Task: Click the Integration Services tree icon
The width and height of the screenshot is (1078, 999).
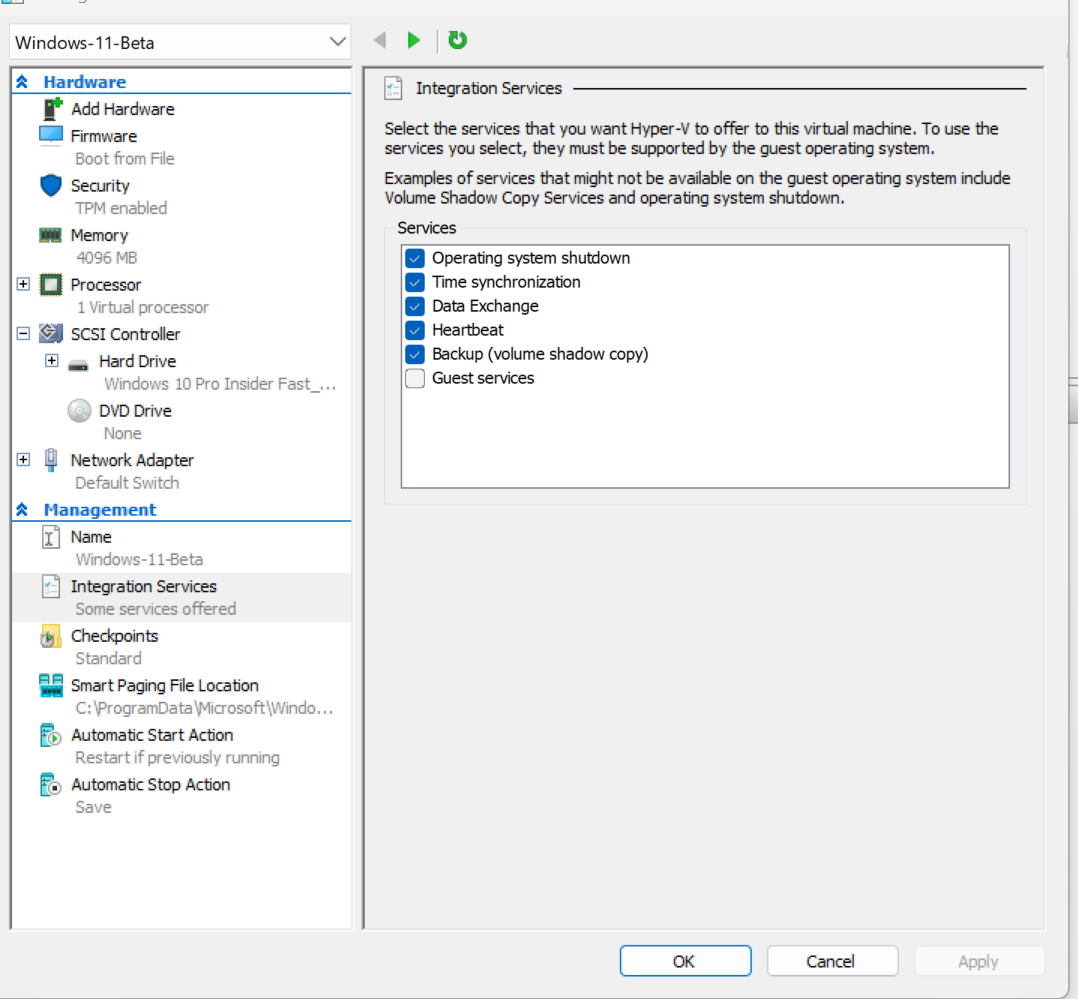Action: point(51,586)
